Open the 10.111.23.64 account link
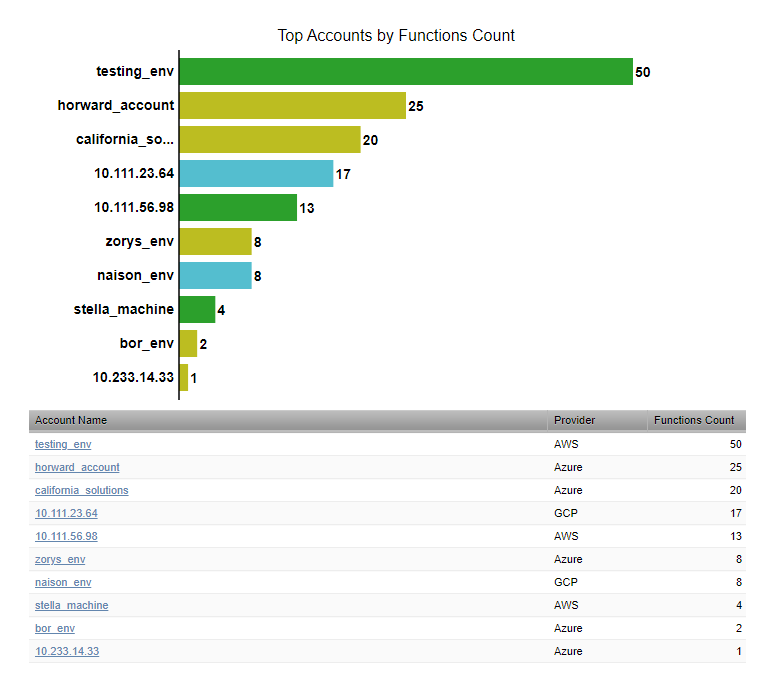The width and height of the screenshot is (780, 693). (x=66, y=513)
